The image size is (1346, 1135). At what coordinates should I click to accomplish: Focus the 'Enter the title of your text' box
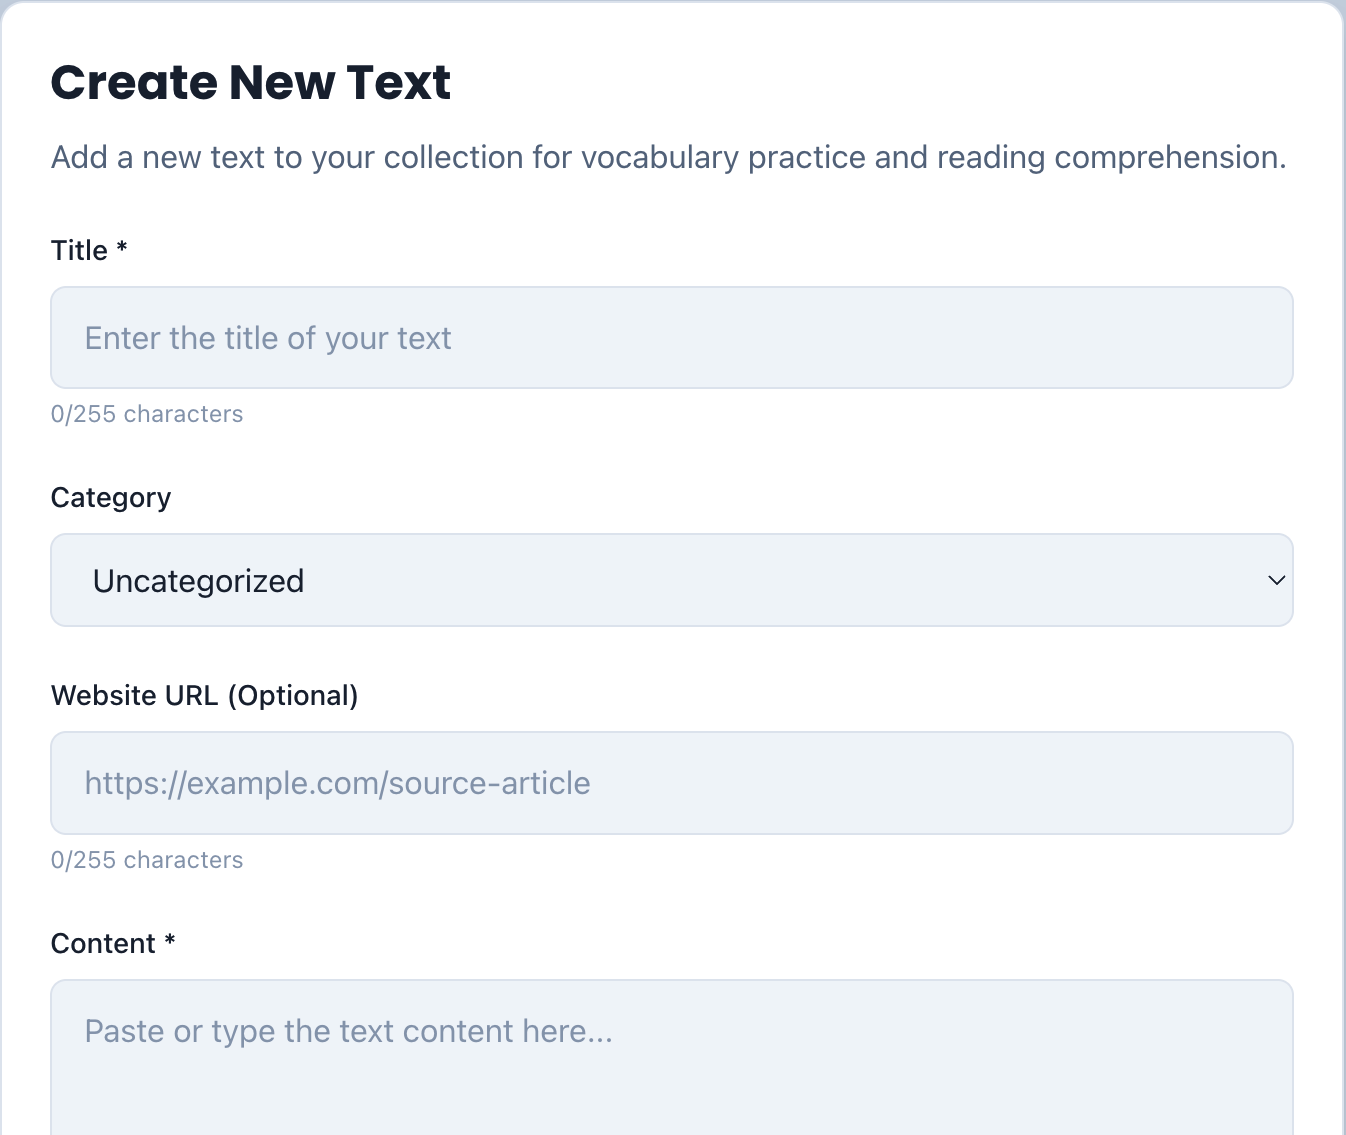[672, 337]
